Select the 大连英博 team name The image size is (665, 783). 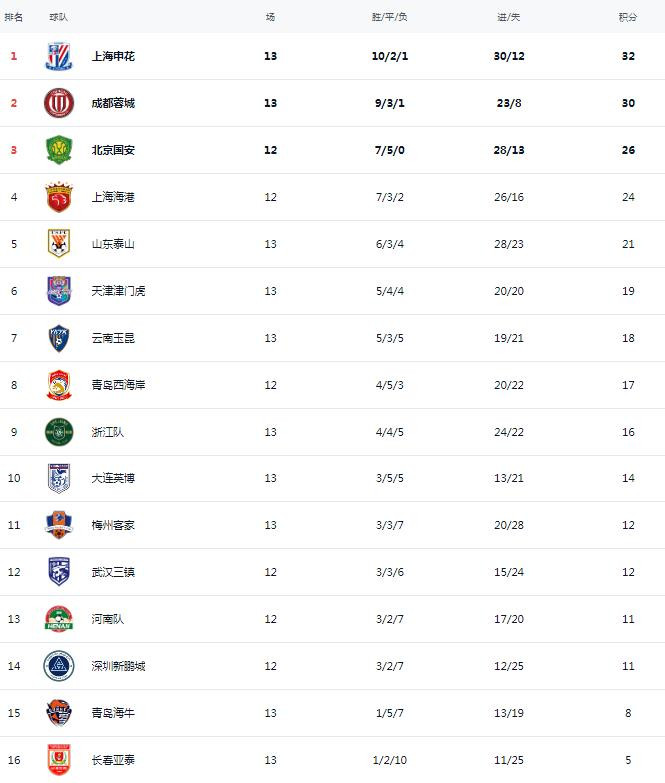tap(113, 478)
